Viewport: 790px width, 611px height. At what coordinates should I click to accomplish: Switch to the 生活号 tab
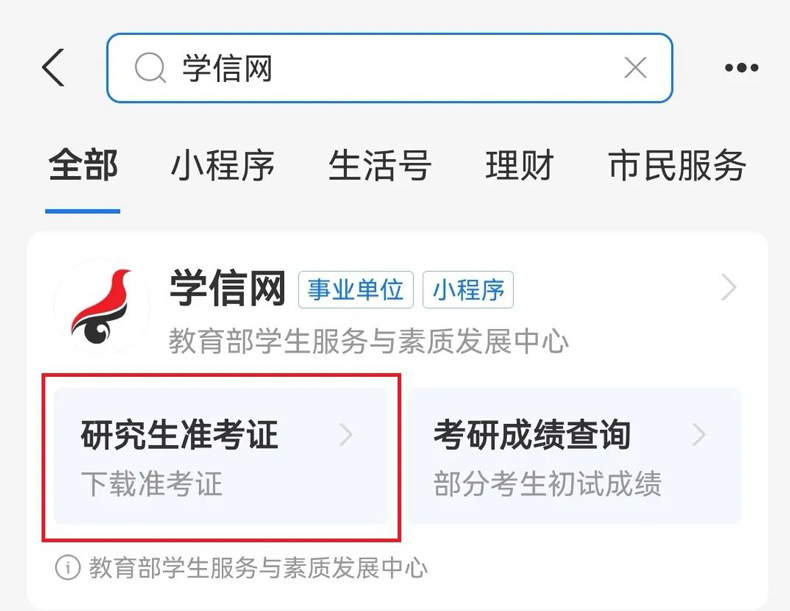[x=380, y=166]
